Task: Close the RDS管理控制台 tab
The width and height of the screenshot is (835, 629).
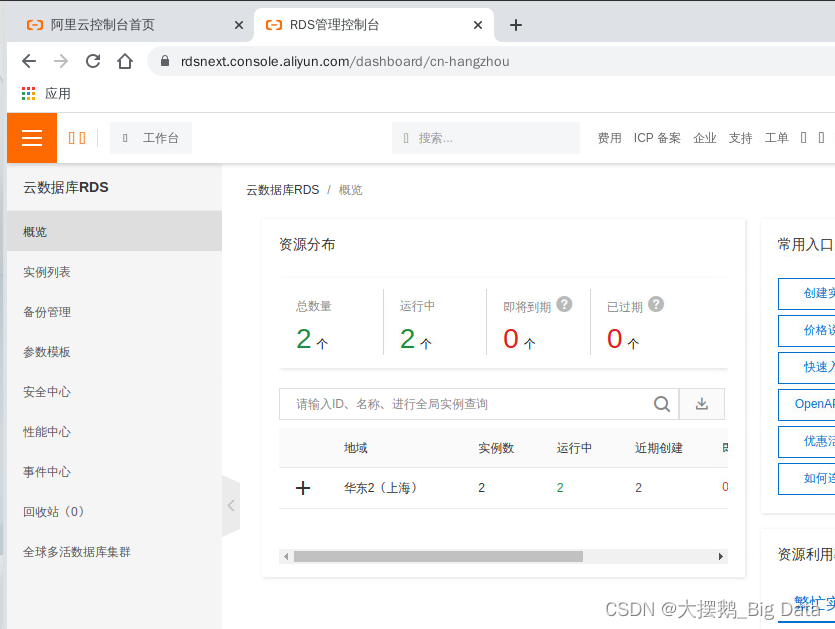Action: click(478, 25)
